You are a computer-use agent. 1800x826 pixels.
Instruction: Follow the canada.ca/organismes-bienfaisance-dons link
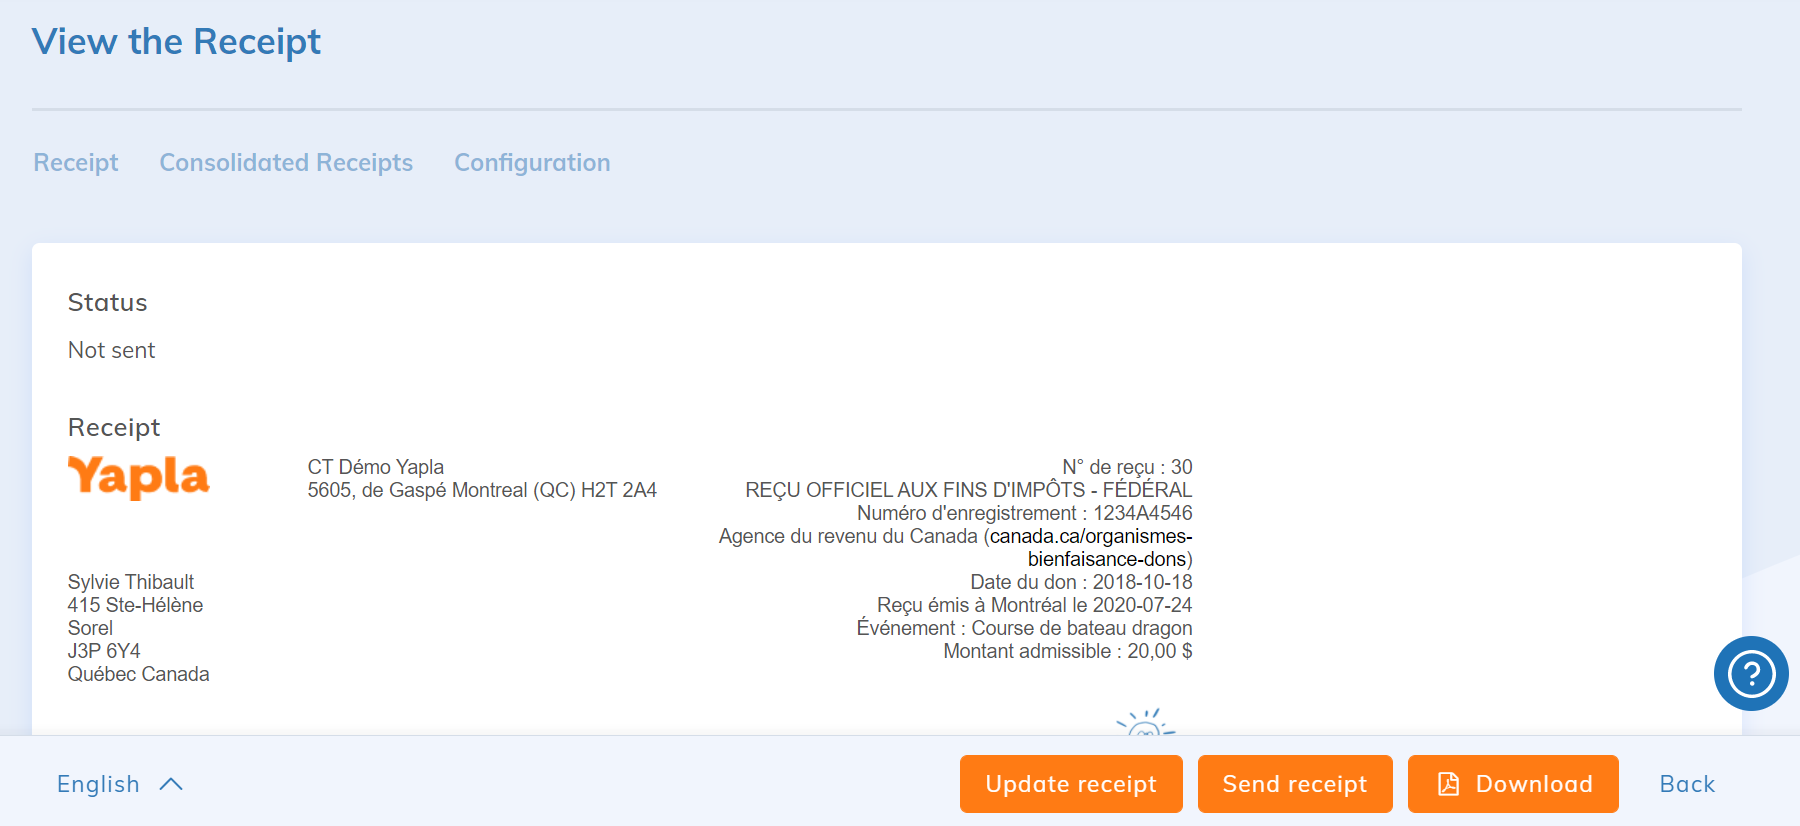1090,537
